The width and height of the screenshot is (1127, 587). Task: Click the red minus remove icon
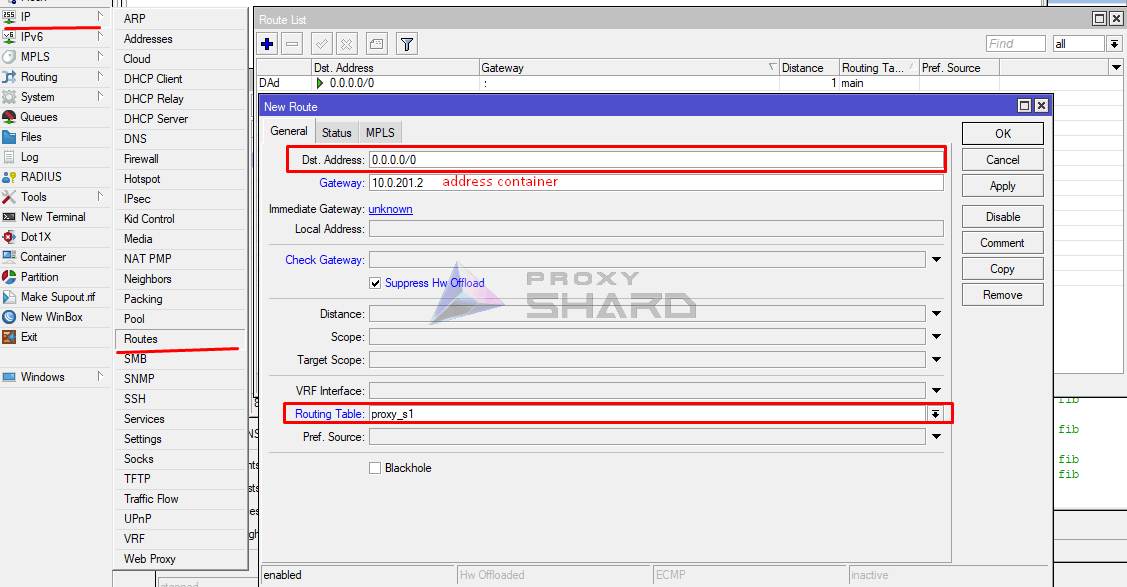pos(292,44)
